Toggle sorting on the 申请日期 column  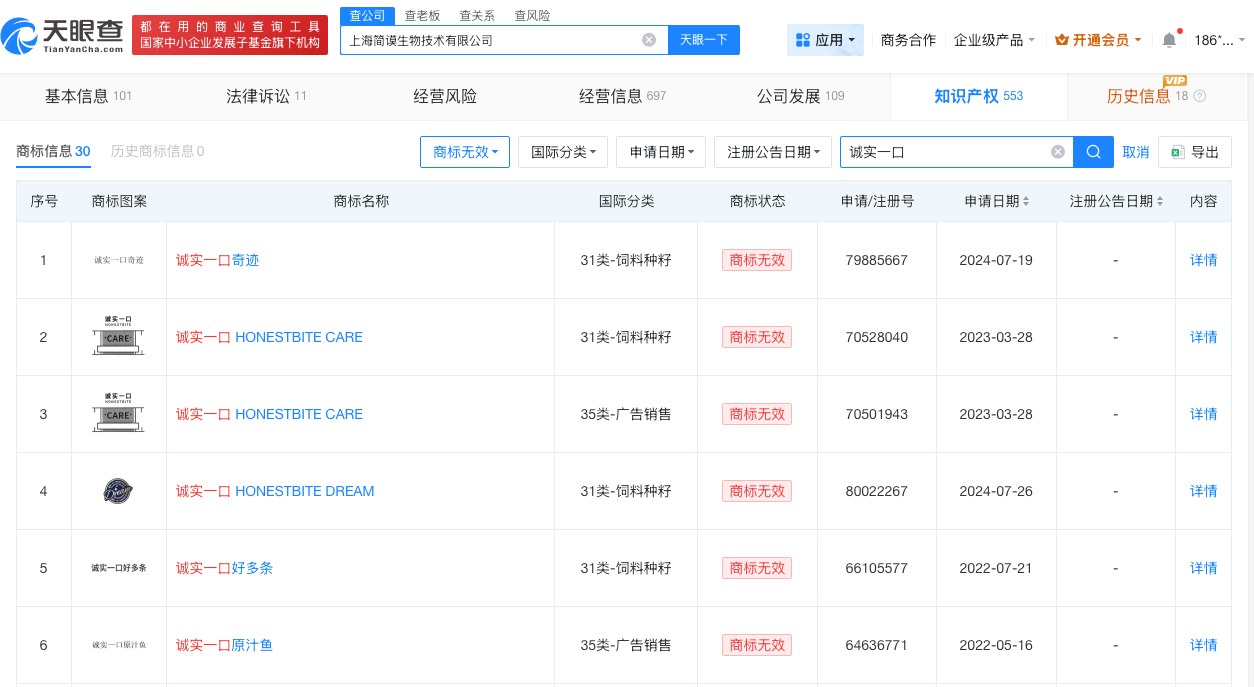pyautogui.click(x=1026, y=201)
